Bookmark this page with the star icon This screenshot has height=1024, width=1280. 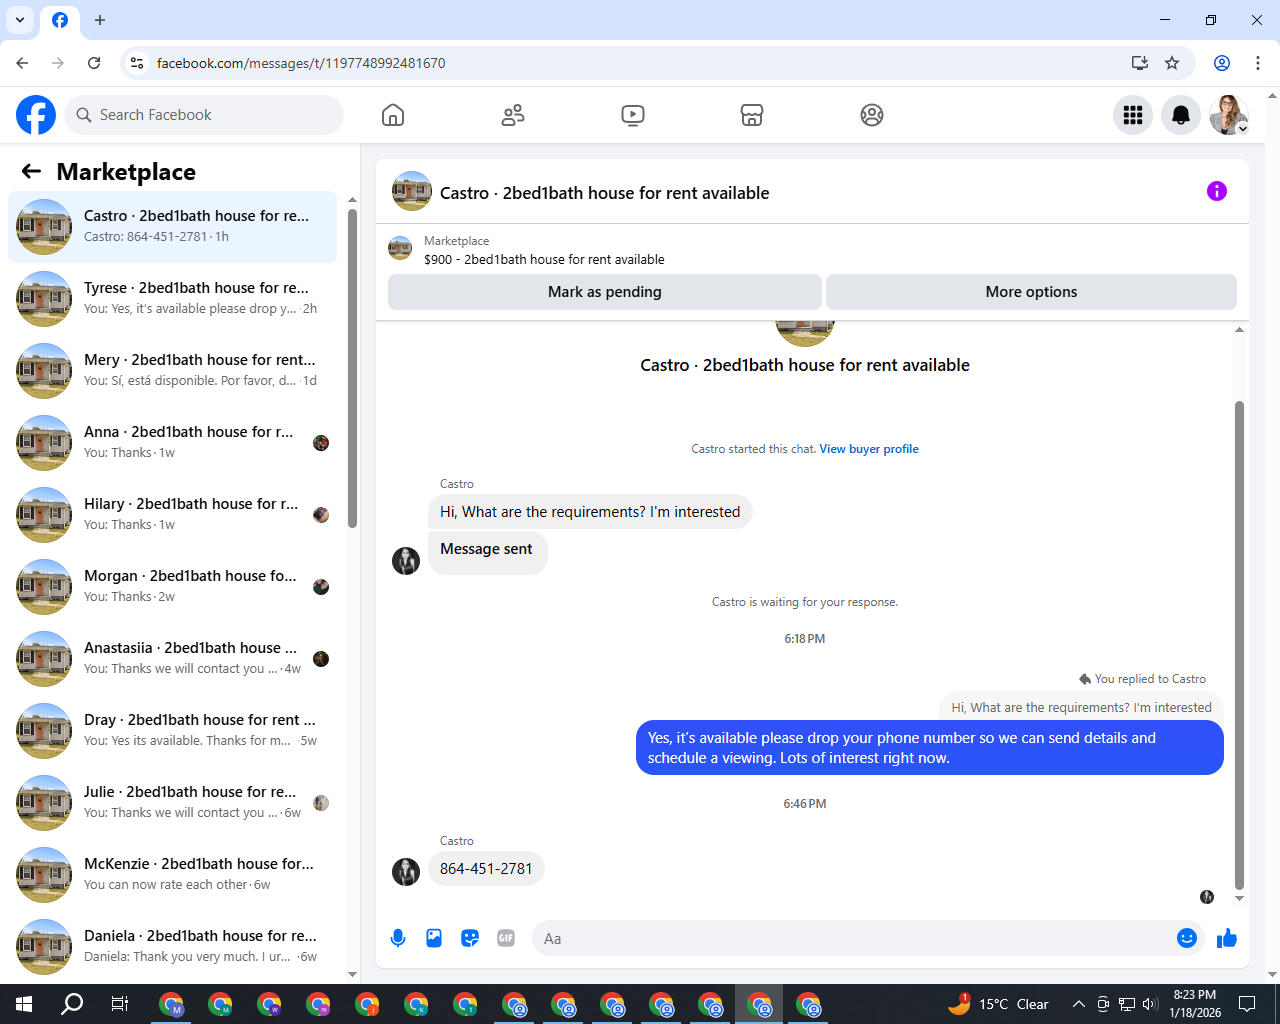click(x=1172, y=63)
